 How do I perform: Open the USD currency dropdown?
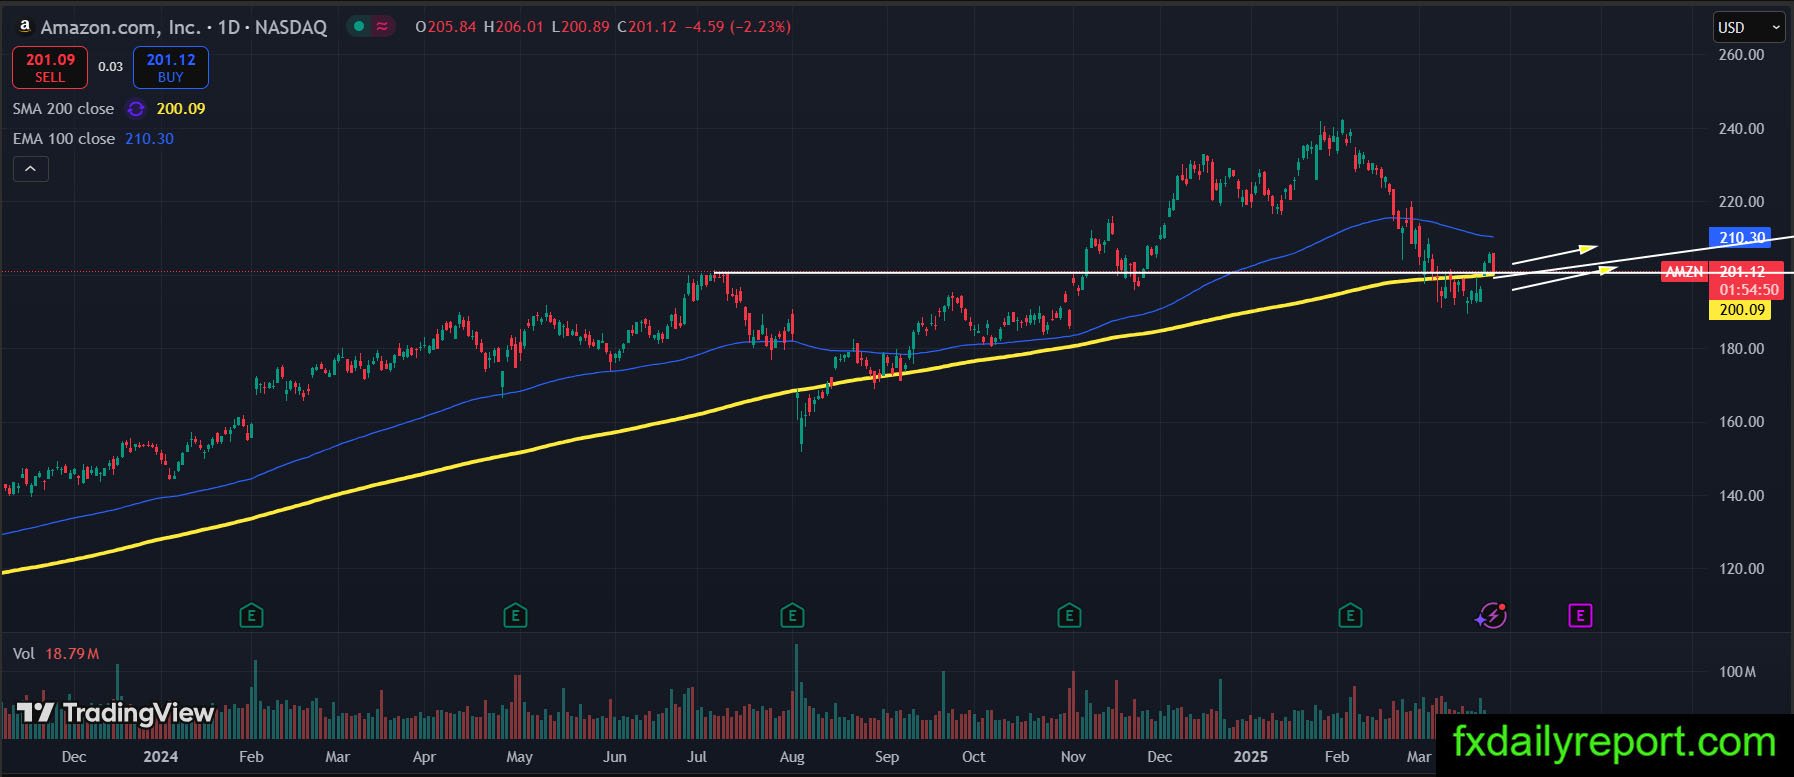point(1749,28)
